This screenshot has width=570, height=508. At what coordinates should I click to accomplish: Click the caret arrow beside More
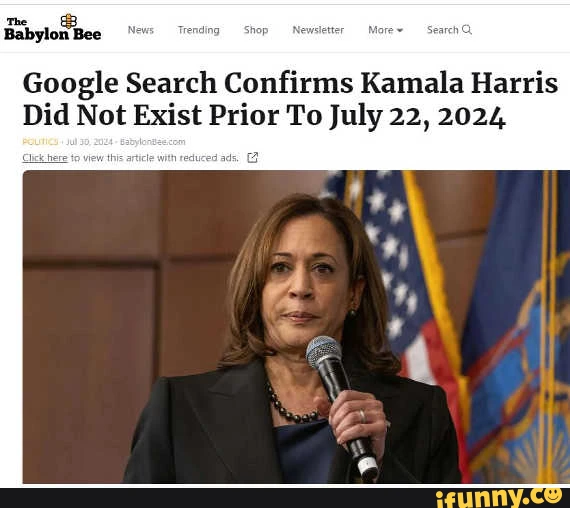[x=400, y=31]
